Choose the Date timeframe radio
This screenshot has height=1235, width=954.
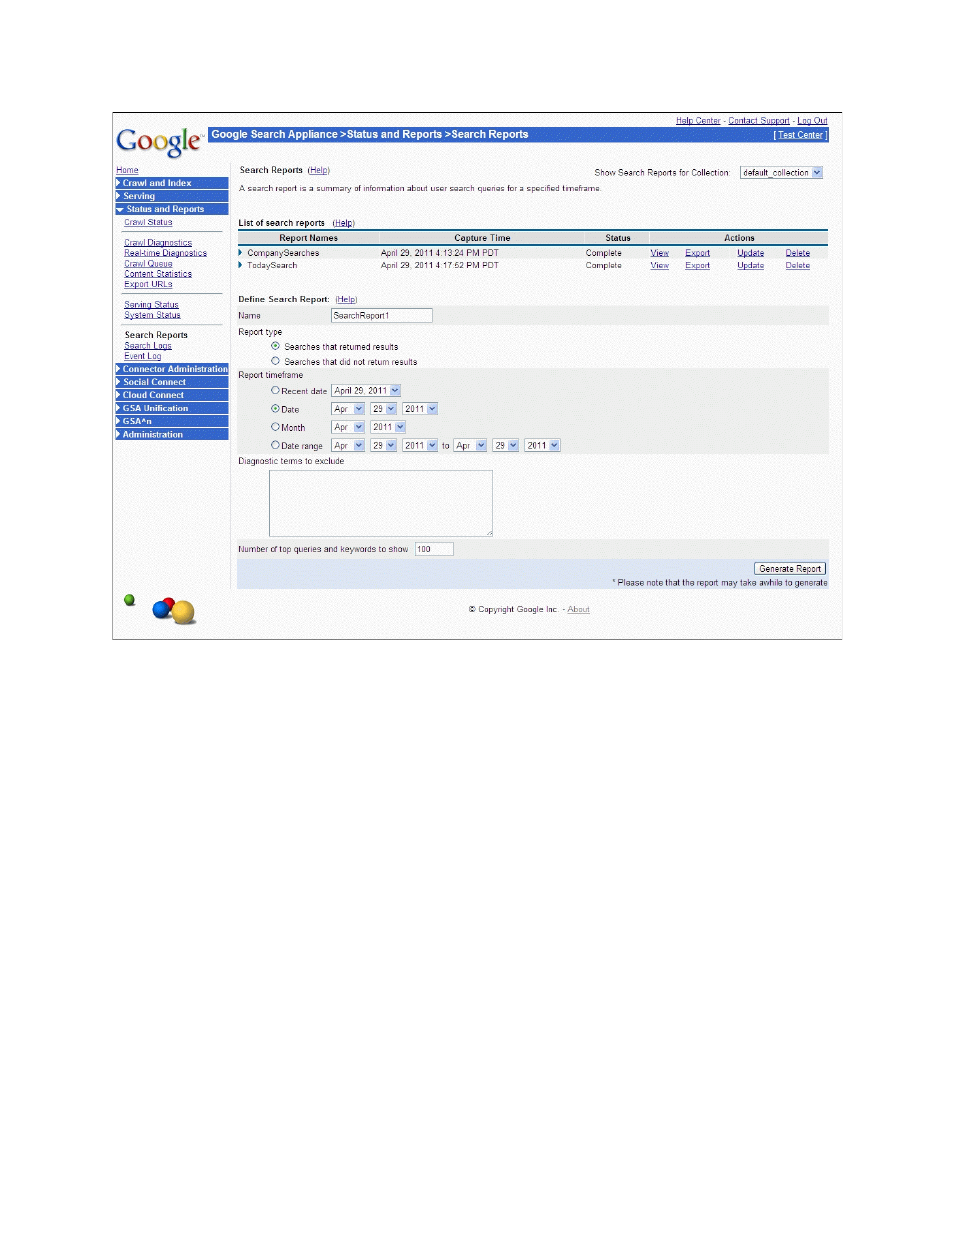[275, 408]
